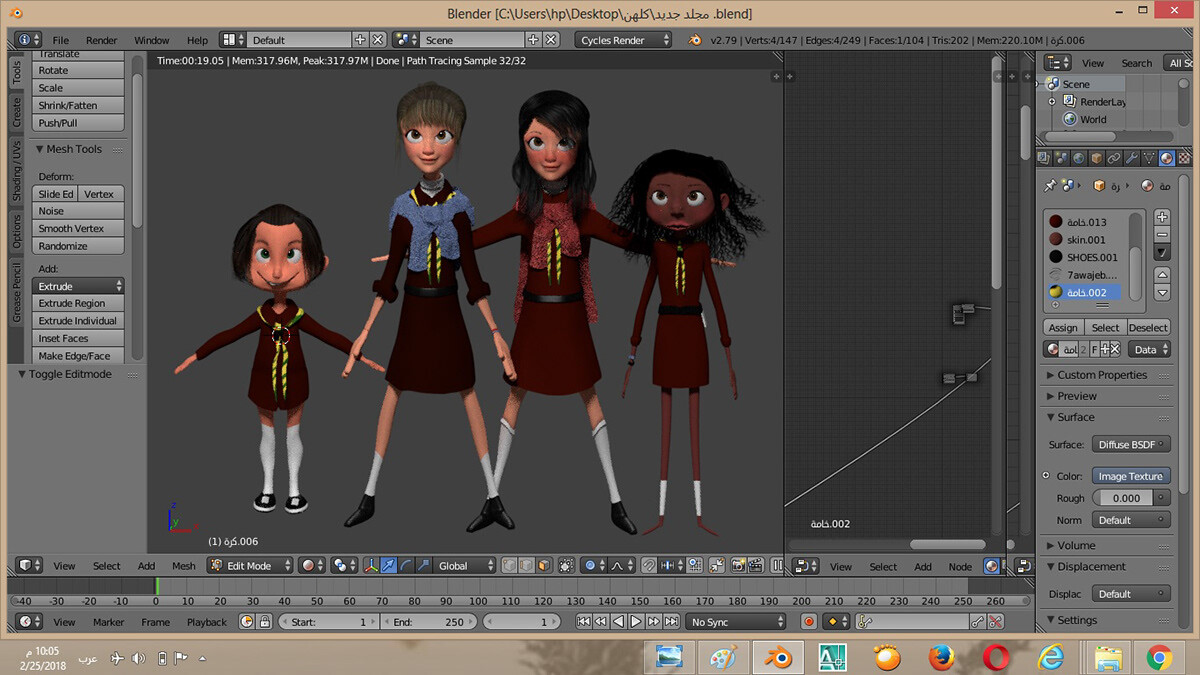Viewport: 1200px width, 675px height.
Task: Click the Assign button for the material slot
Action: click(x=1062, y=327)
